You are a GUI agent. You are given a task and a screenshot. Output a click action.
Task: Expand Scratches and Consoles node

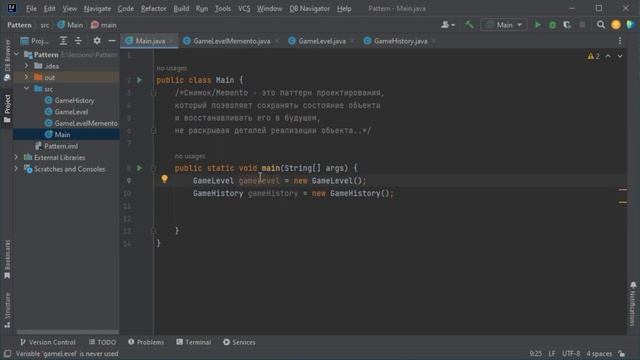[x=16, y=169]
